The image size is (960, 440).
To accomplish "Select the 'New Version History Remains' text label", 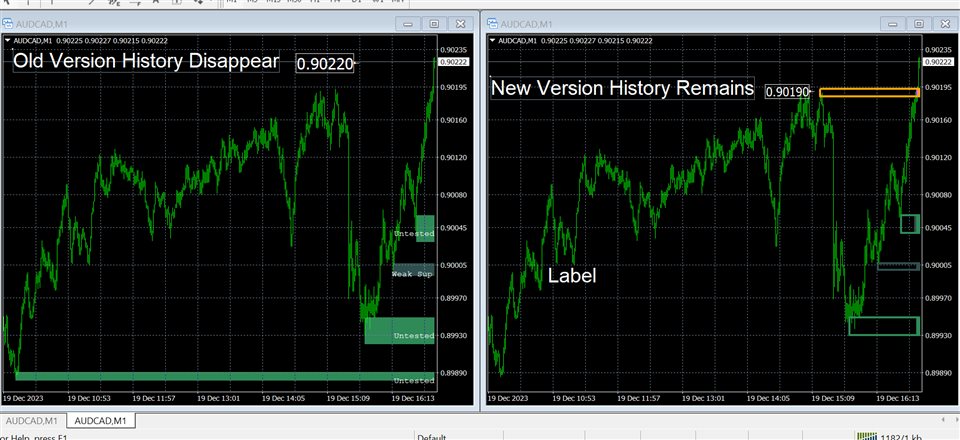I will tap(623, 88).
